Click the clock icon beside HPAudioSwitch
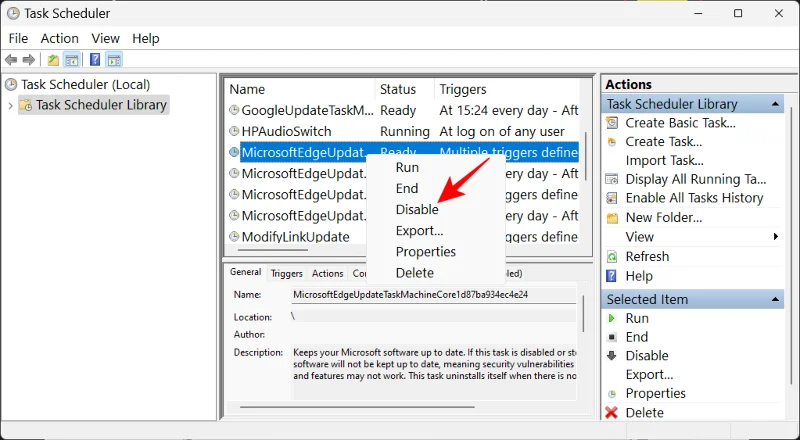This screenshot has width=800, height=440. [x=234, y=131]
